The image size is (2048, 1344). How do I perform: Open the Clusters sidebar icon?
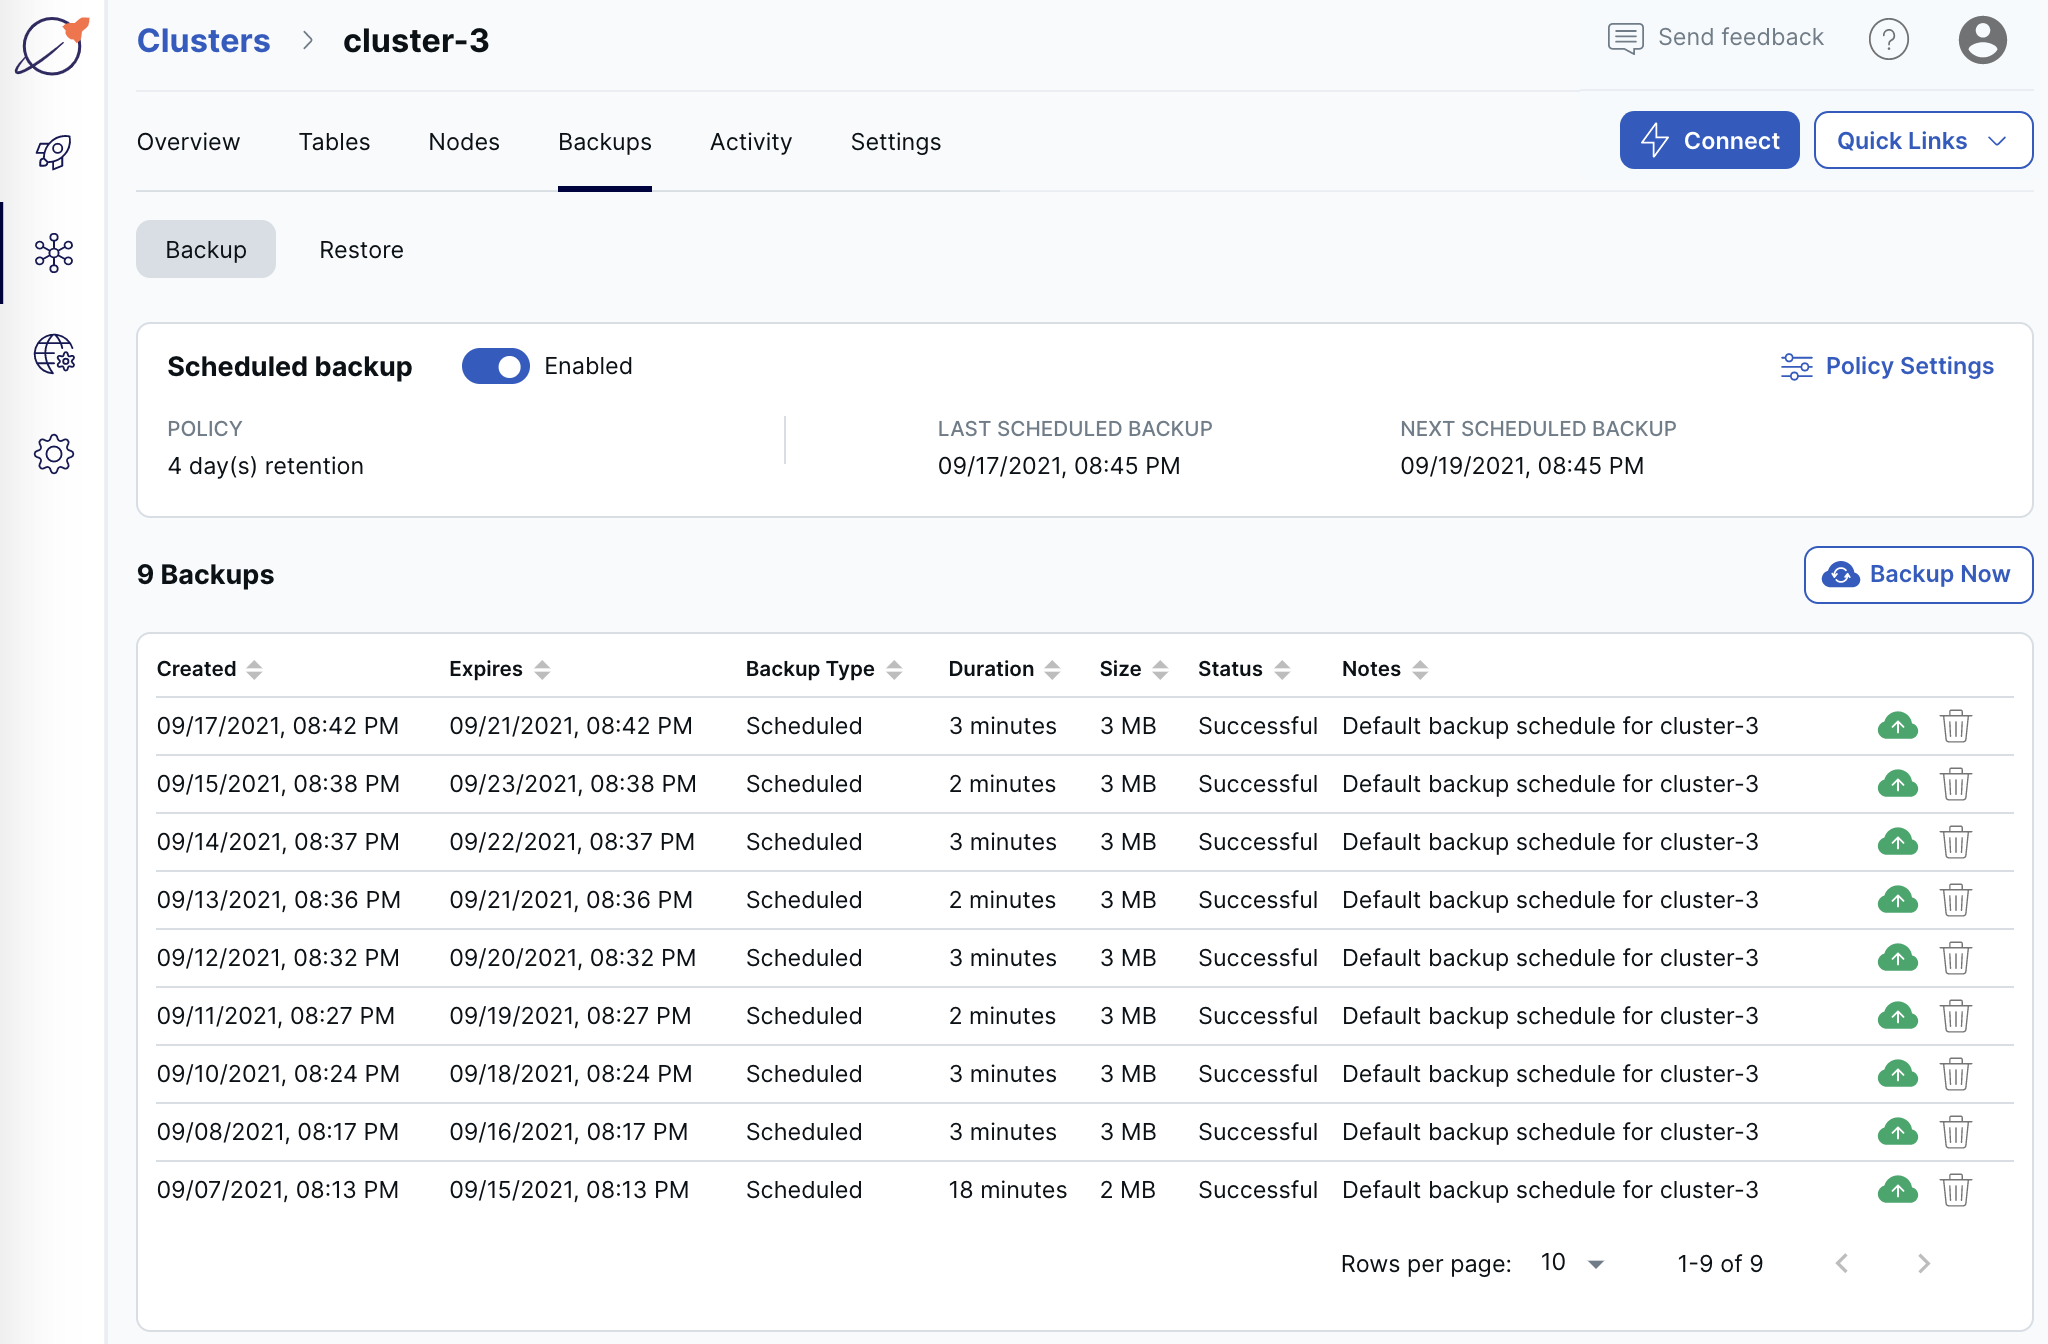pyautogui.click(x=53, y=253)
